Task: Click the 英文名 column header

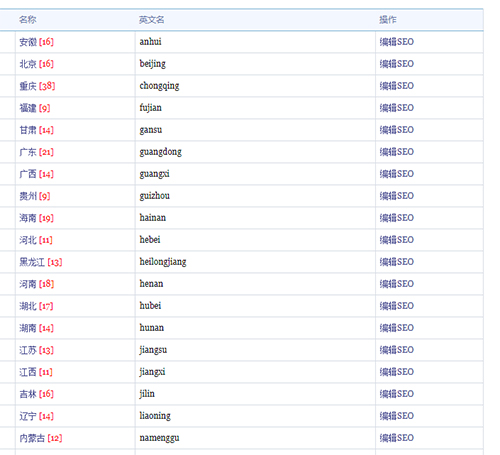Action: coord(152,20)
